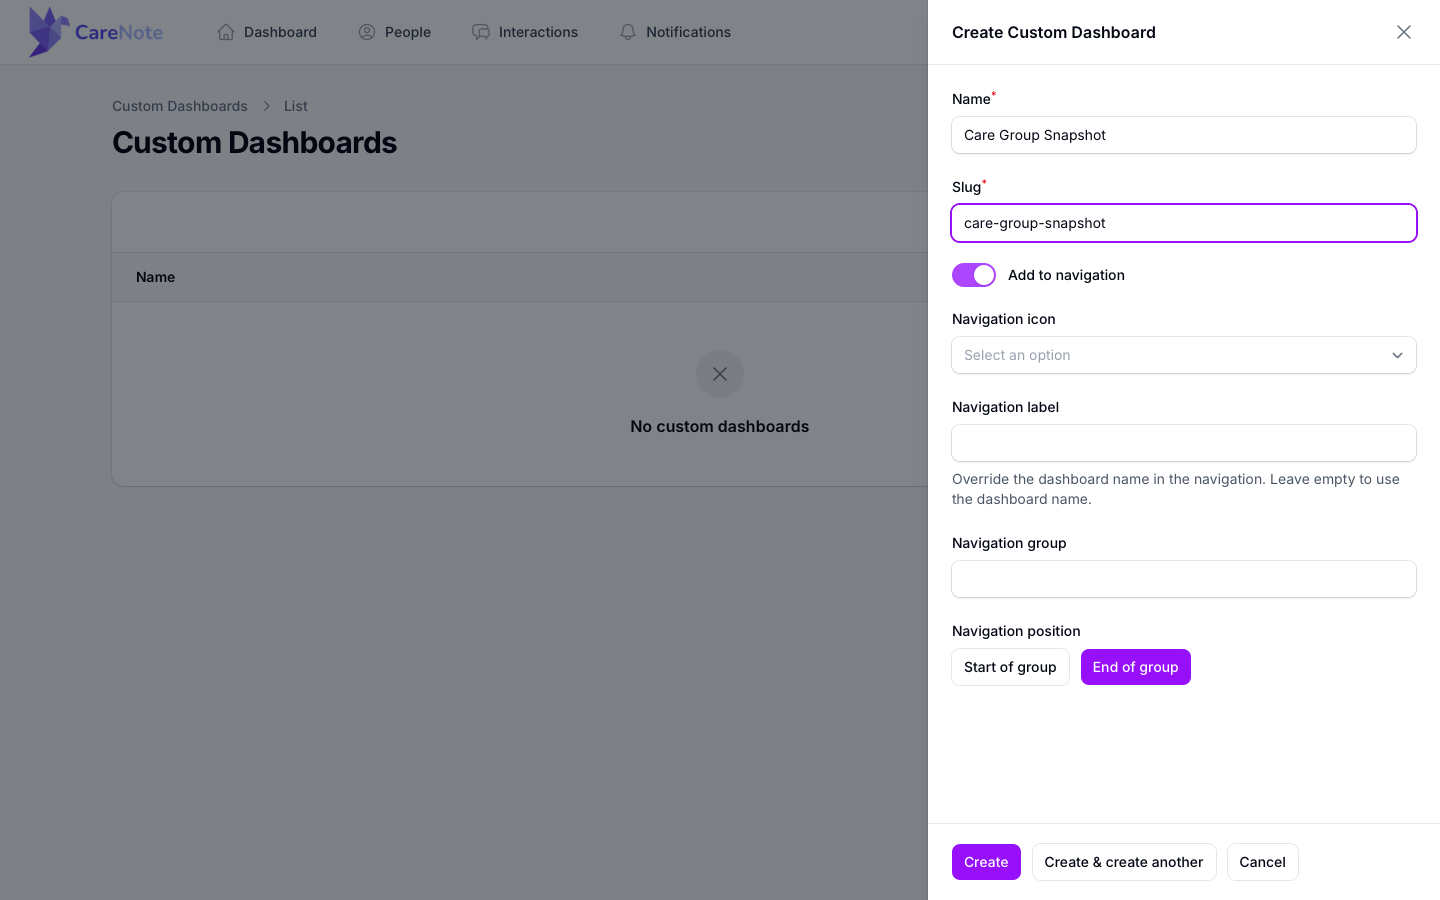Click the 'Create Custom Dashboard' panel title

[1054, 32]
